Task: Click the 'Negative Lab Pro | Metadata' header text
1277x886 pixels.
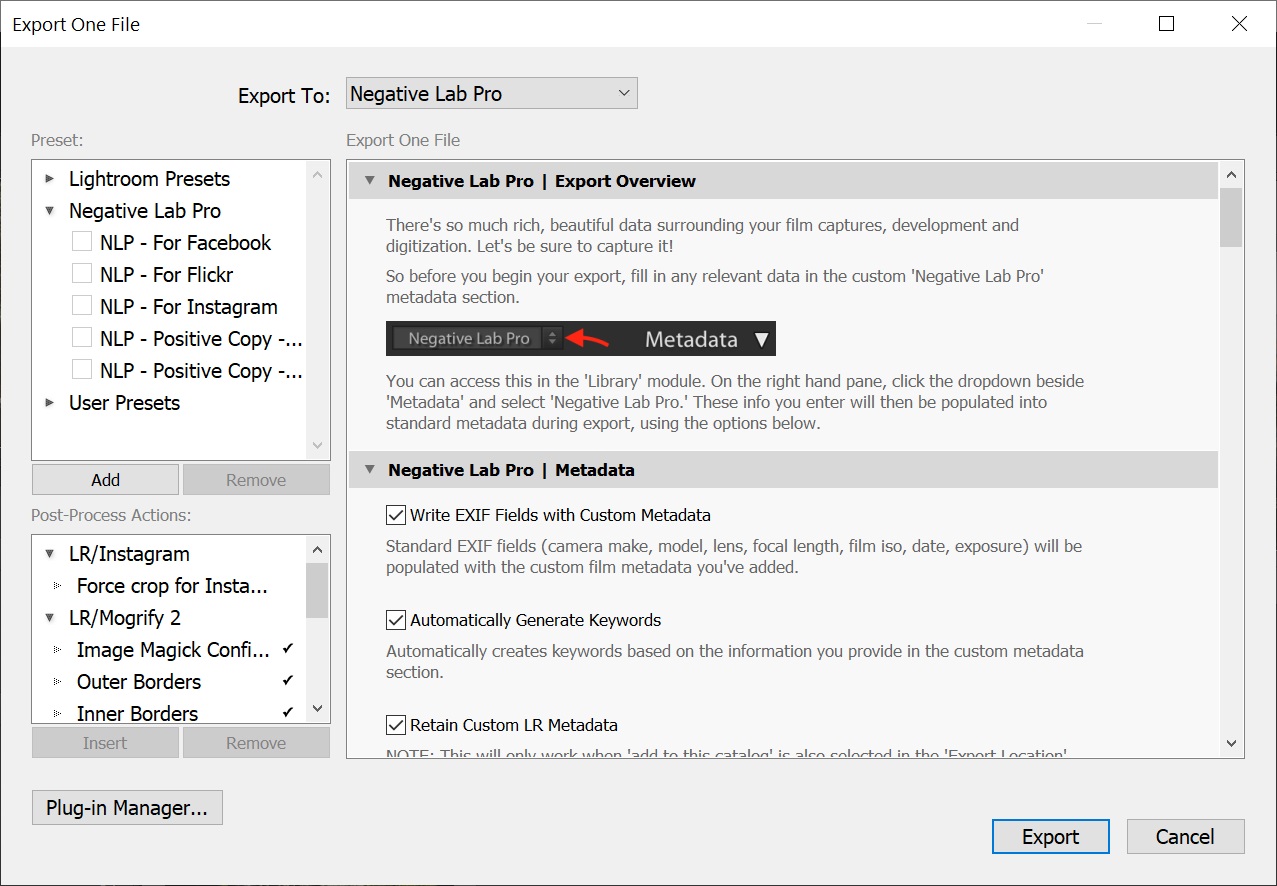Action: [x=511, y=470]
